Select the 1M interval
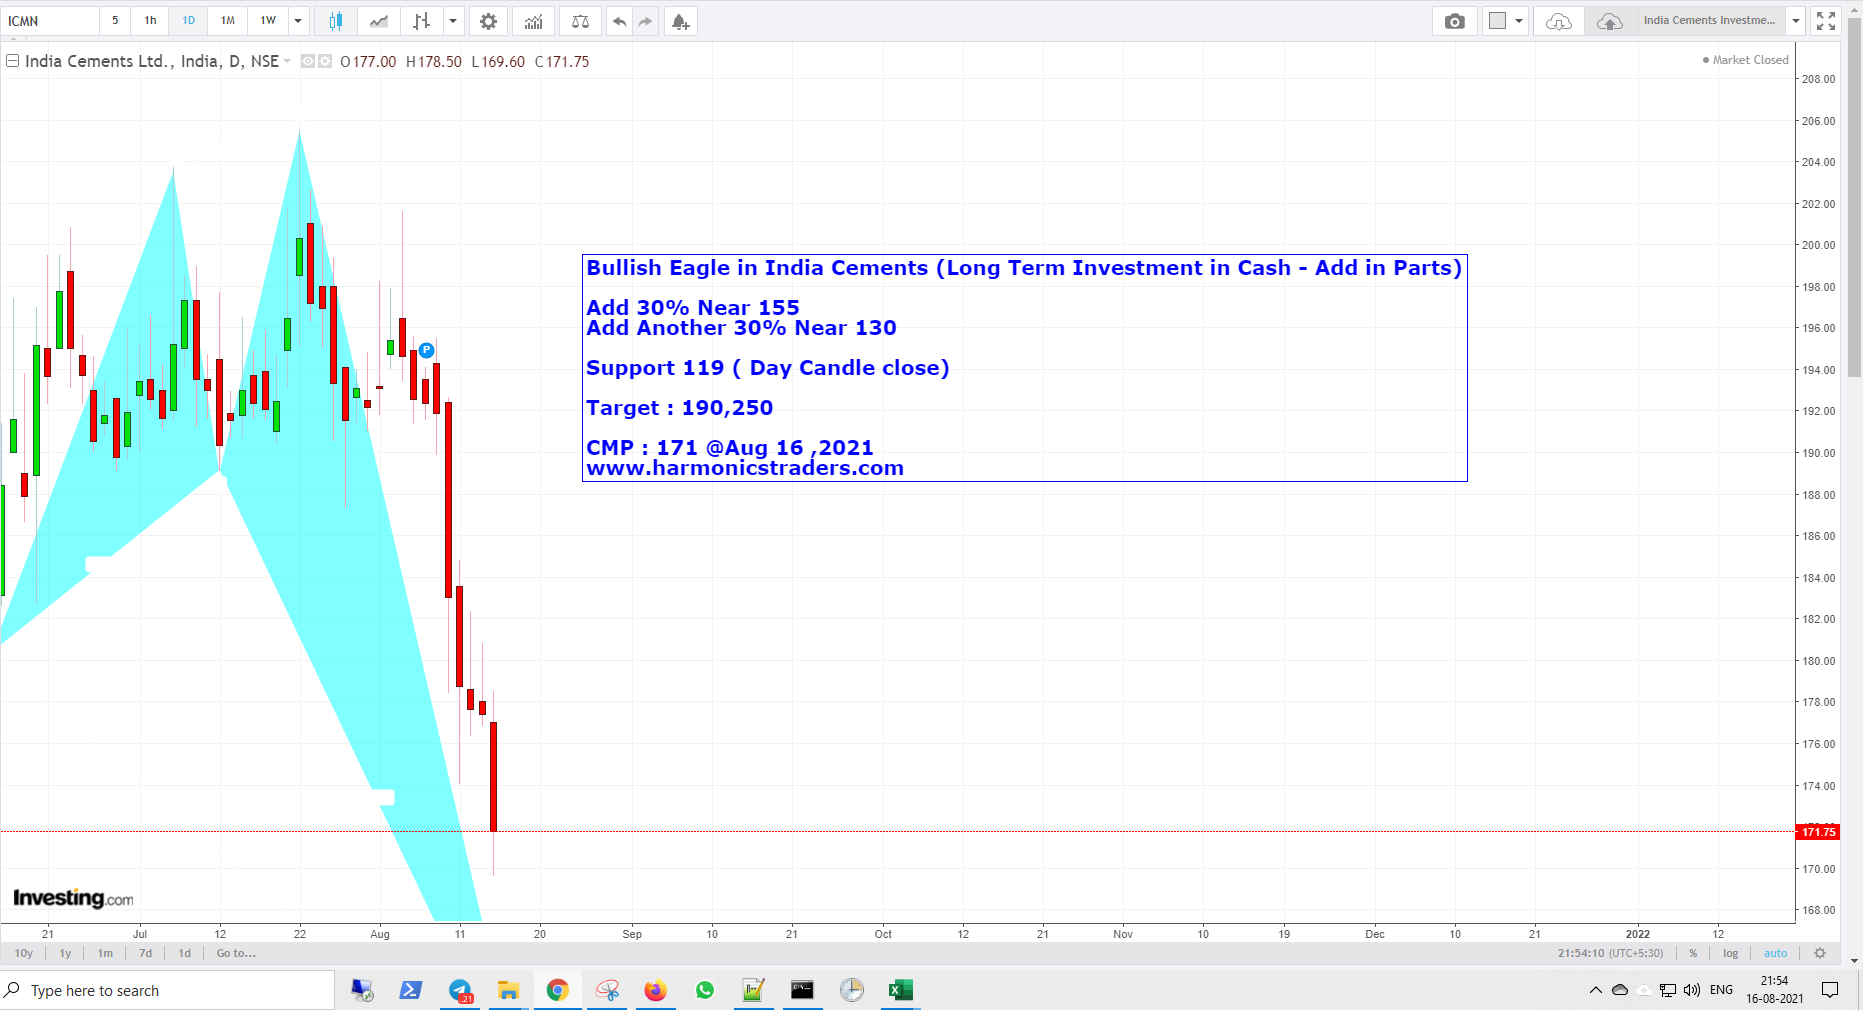The height and width of the screenshot is (1010, 1863). click(x=228, y=21)
